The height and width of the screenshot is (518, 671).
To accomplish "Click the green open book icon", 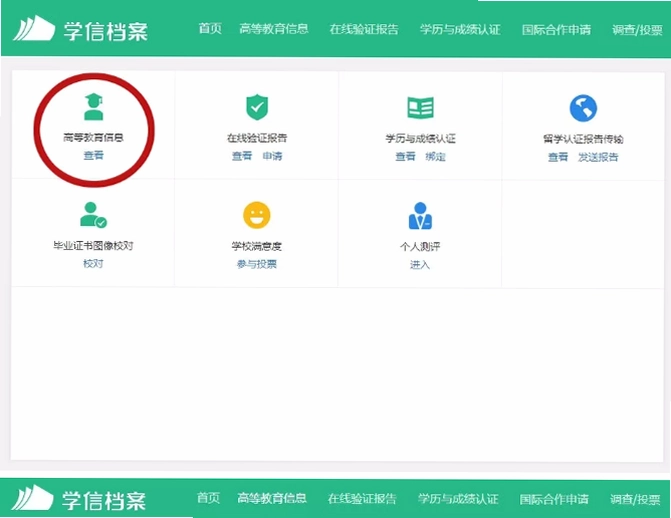I will (x=420, y=107).
